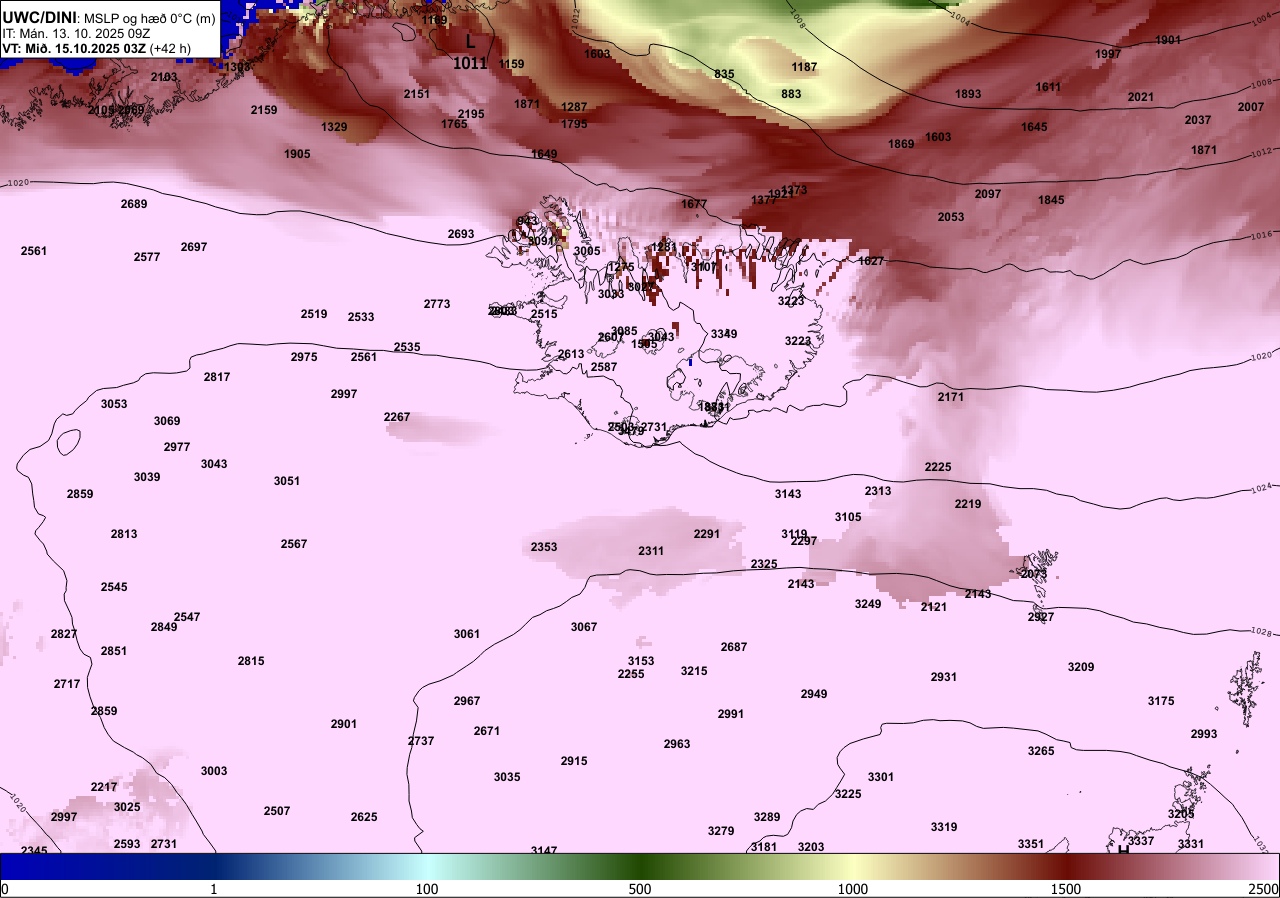Click the map value 3265
Image resolution: width=1280 pixels, height=898 pixels.
click(1041, 751)
